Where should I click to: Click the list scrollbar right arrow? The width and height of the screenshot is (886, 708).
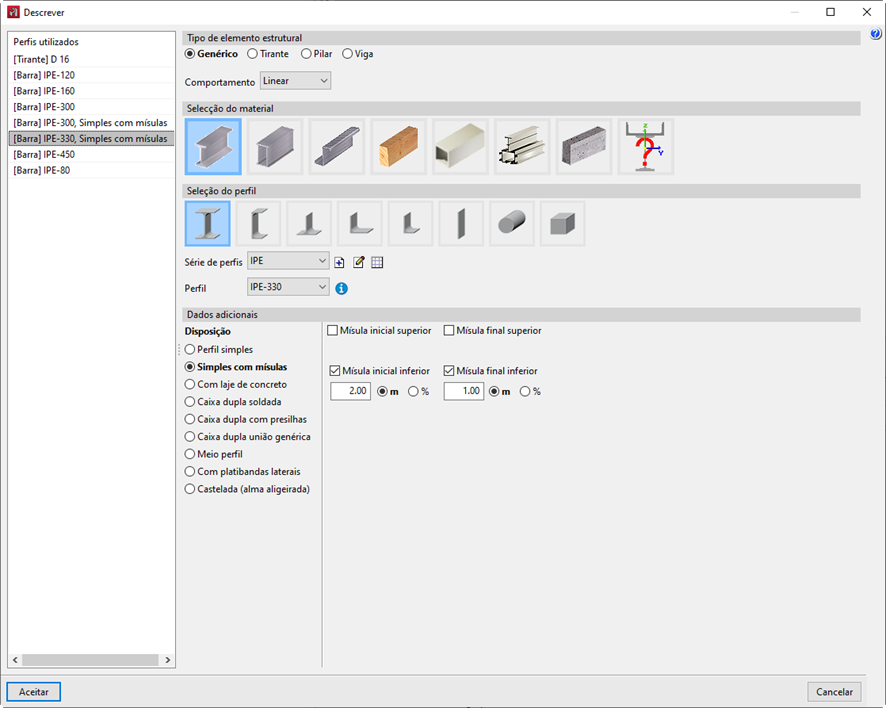point(167,660)
